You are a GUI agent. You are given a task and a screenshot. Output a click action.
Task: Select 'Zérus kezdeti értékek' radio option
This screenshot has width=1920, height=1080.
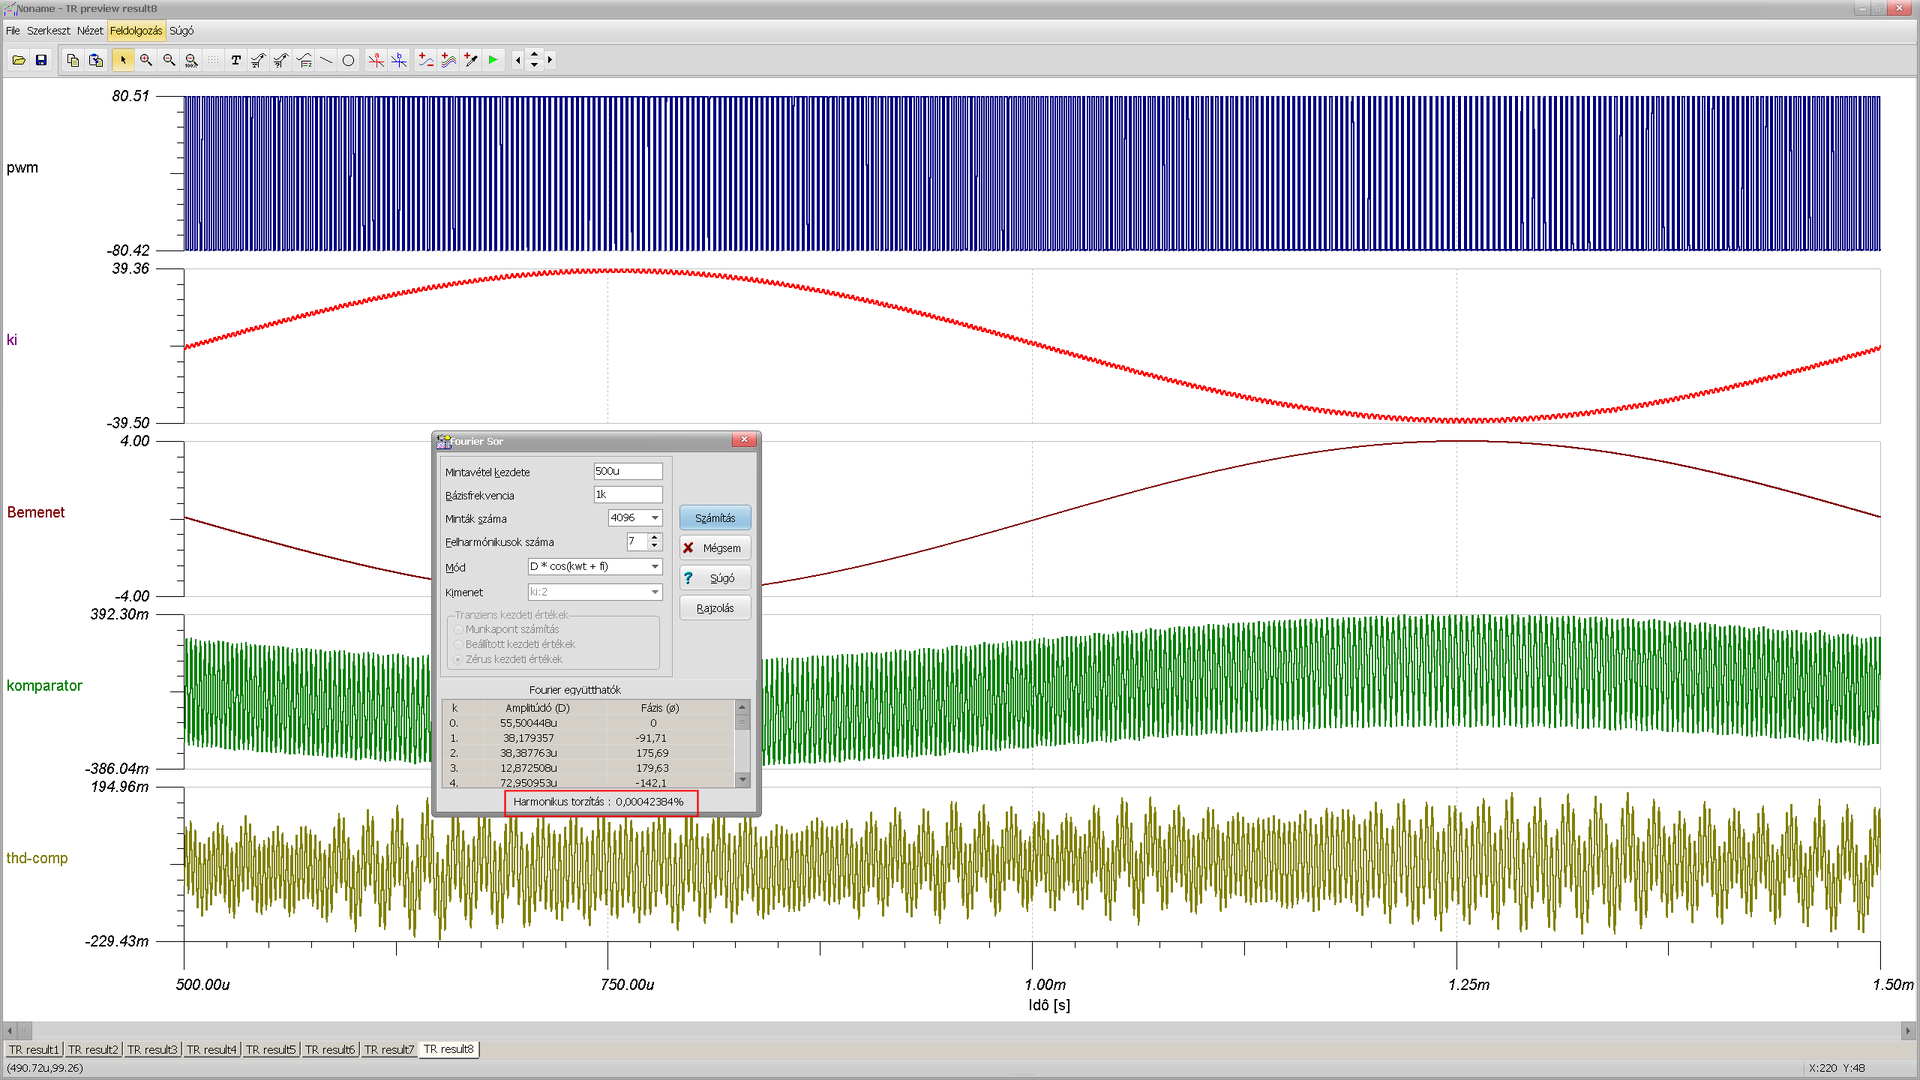click(459, 660)
